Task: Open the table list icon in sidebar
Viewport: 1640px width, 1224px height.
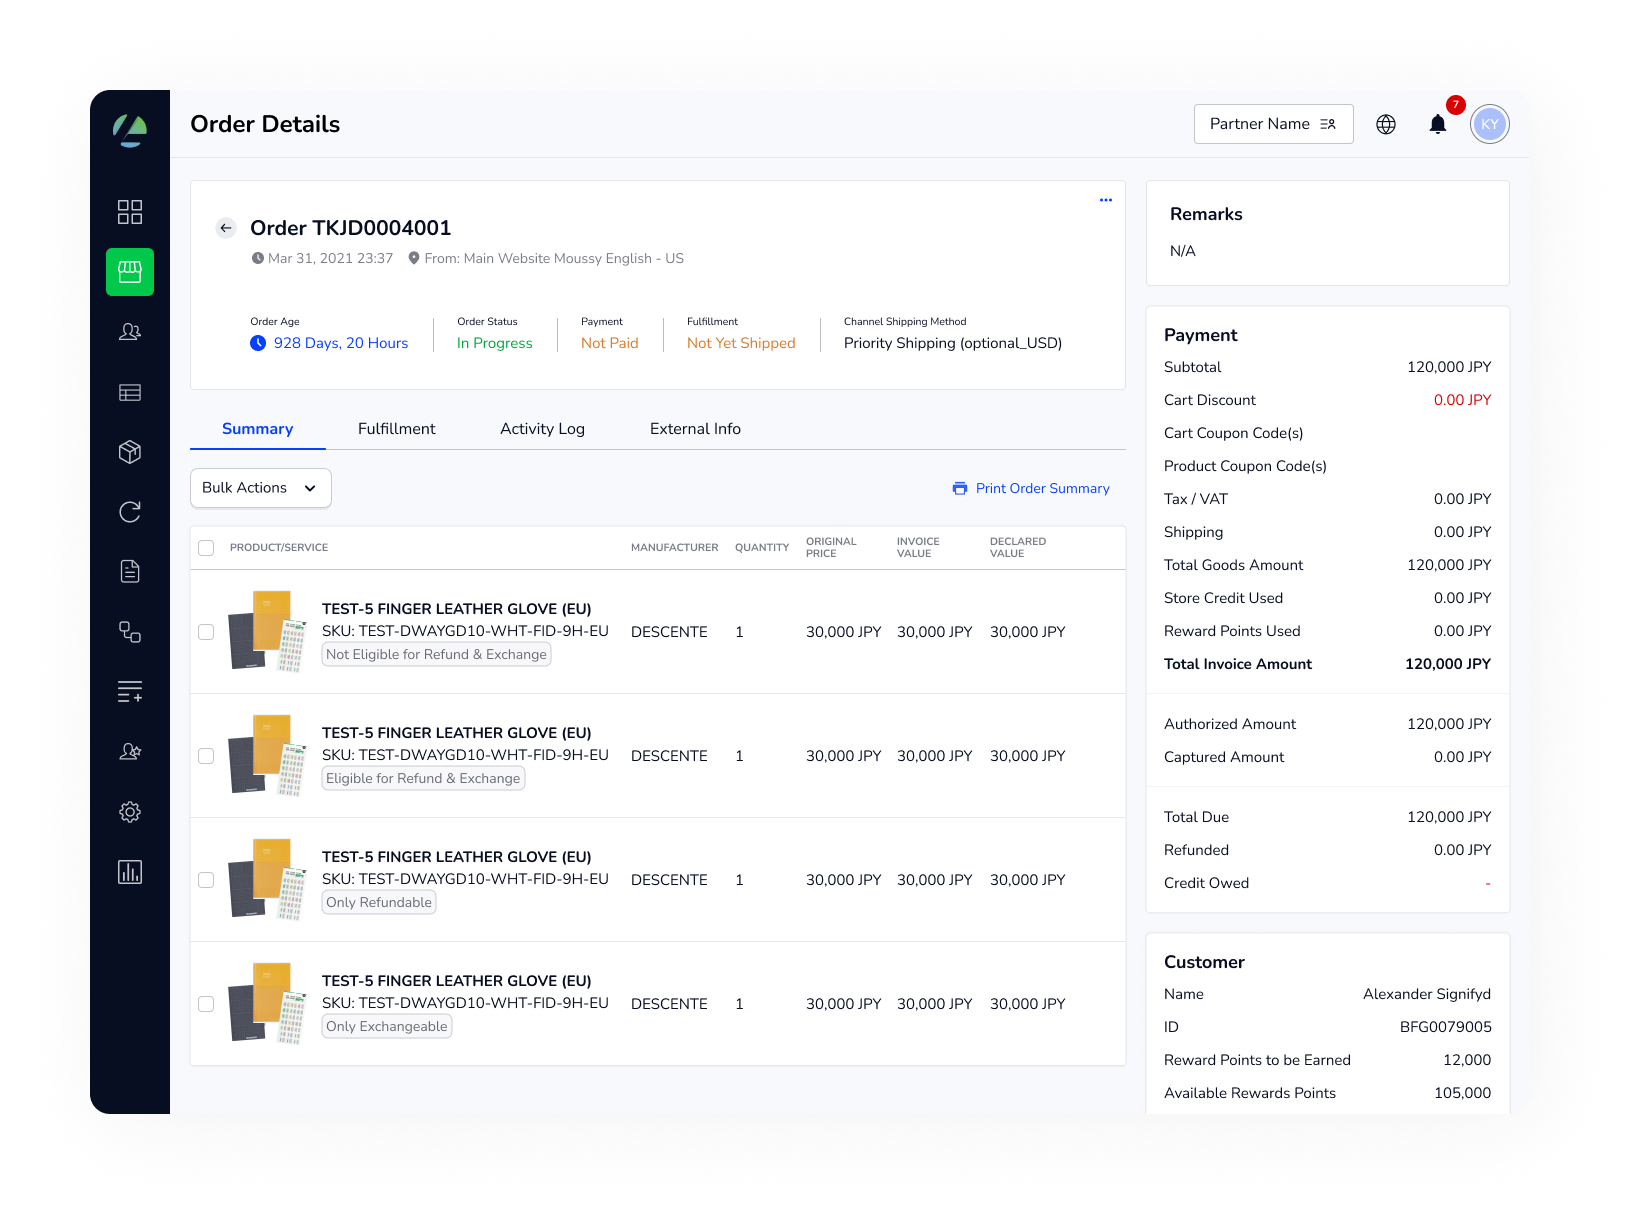Action: [x=130, y=392]
